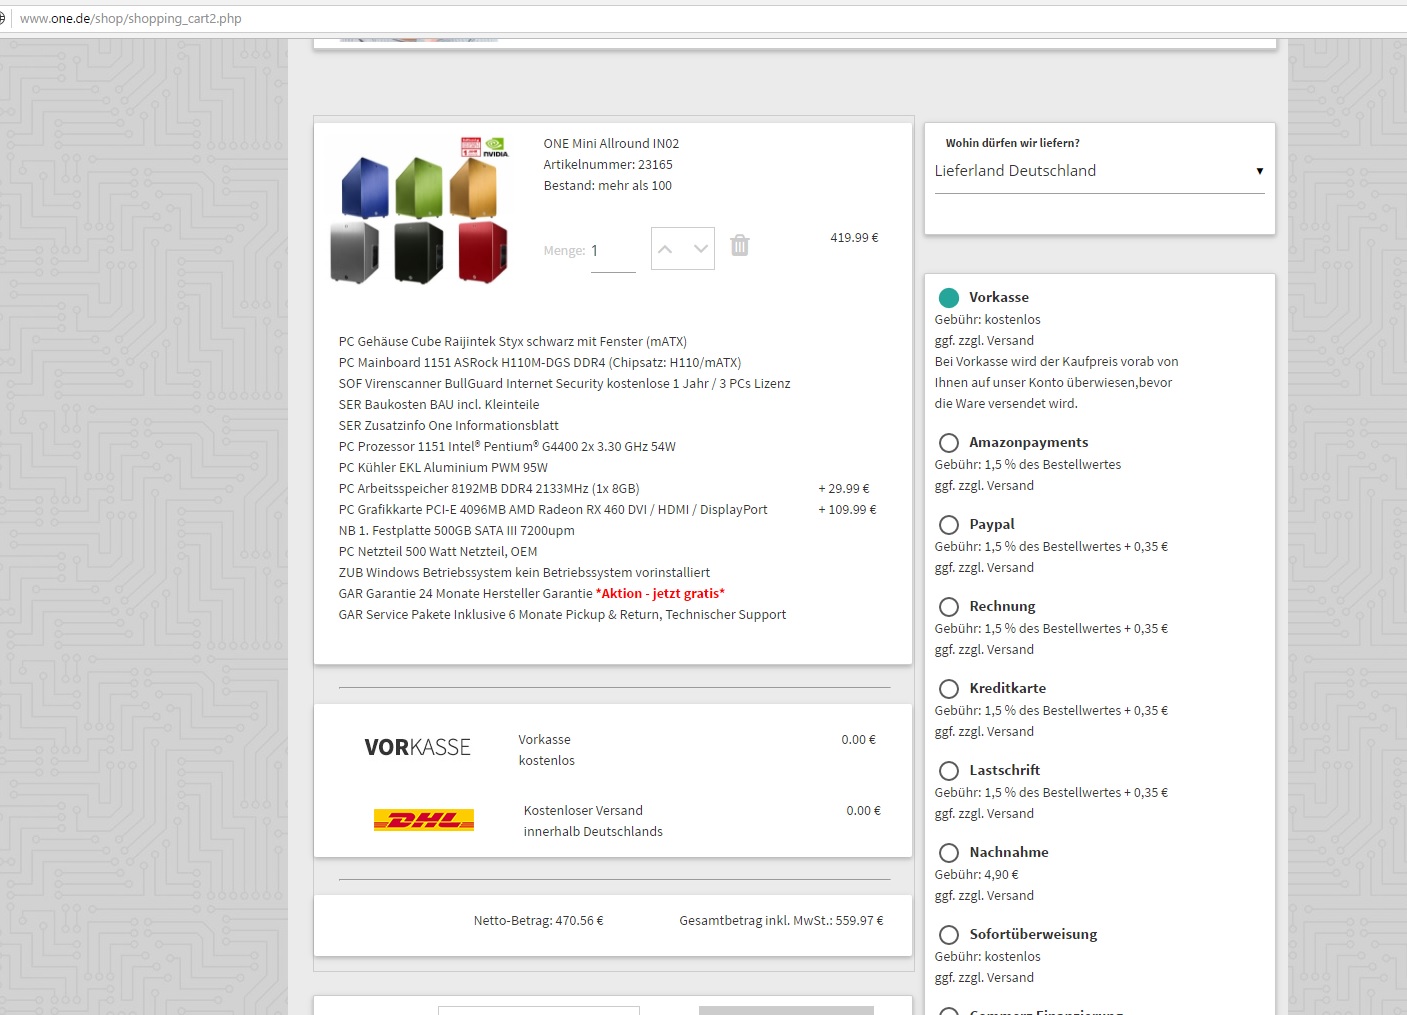The image size is (1407, 1015).
Task: Click the 500GB SATA III Festplatte line
Action: [x=456, y=531]
